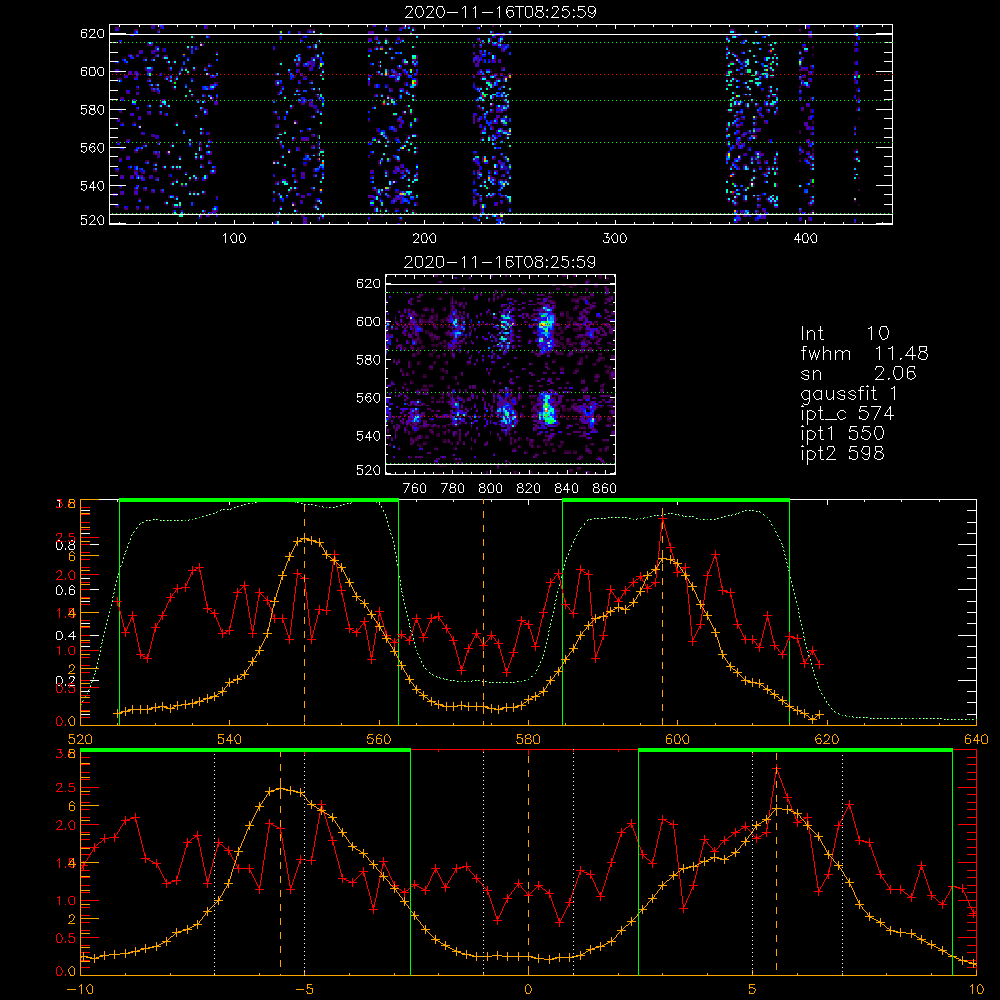Click x-axis label 860 on middle image
Image resolution: width=1000 pixels, height=1000 pixels.
click(x=605, y=489)
